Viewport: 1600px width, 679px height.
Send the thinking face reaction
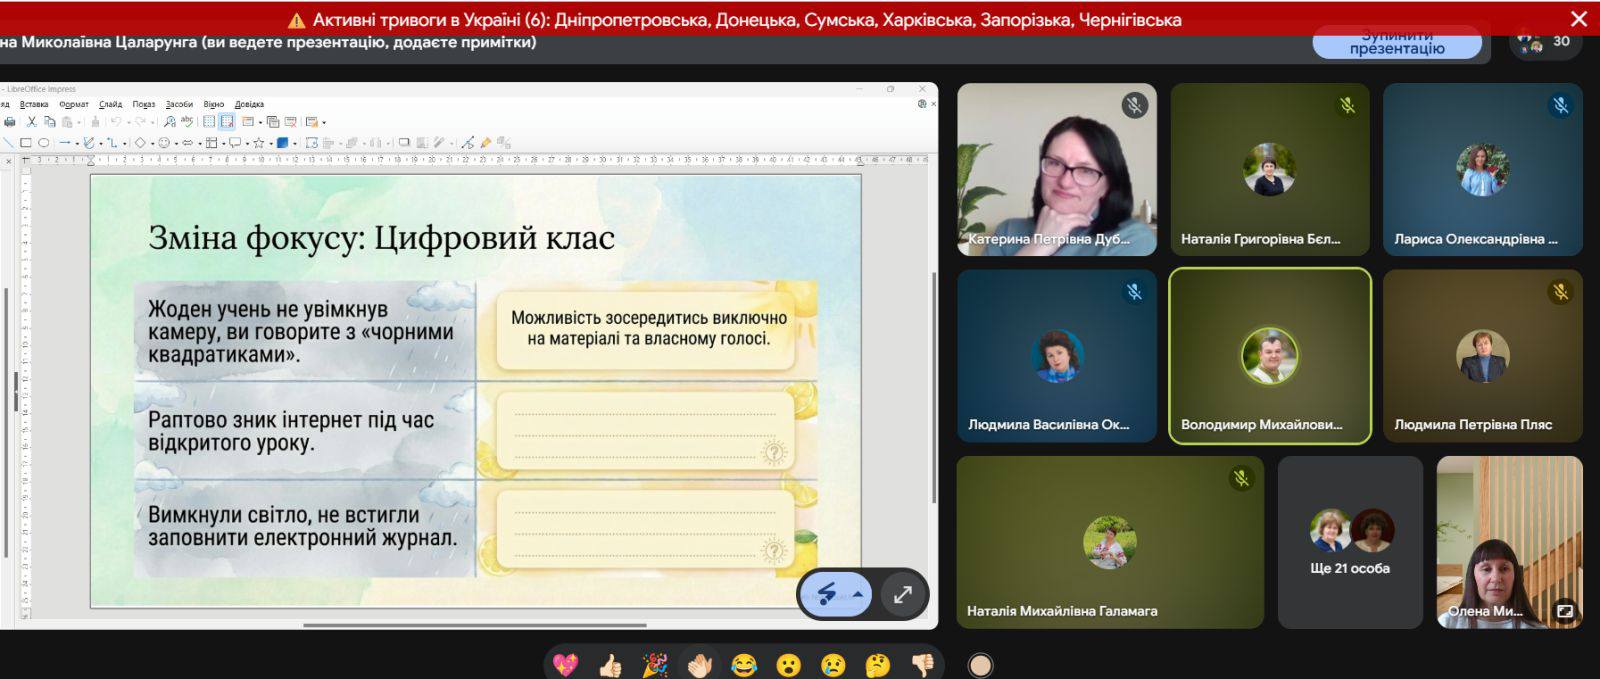[x=878, y=665]
